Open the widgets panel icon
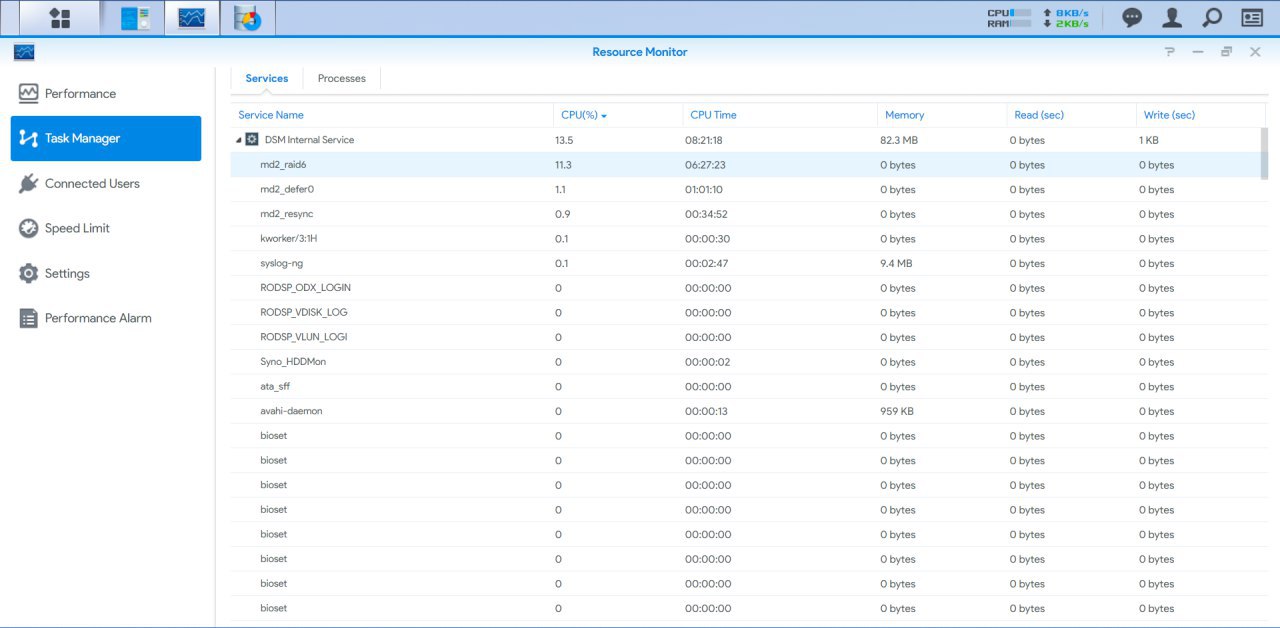The image size is (1280, 628). [1251, 18]
